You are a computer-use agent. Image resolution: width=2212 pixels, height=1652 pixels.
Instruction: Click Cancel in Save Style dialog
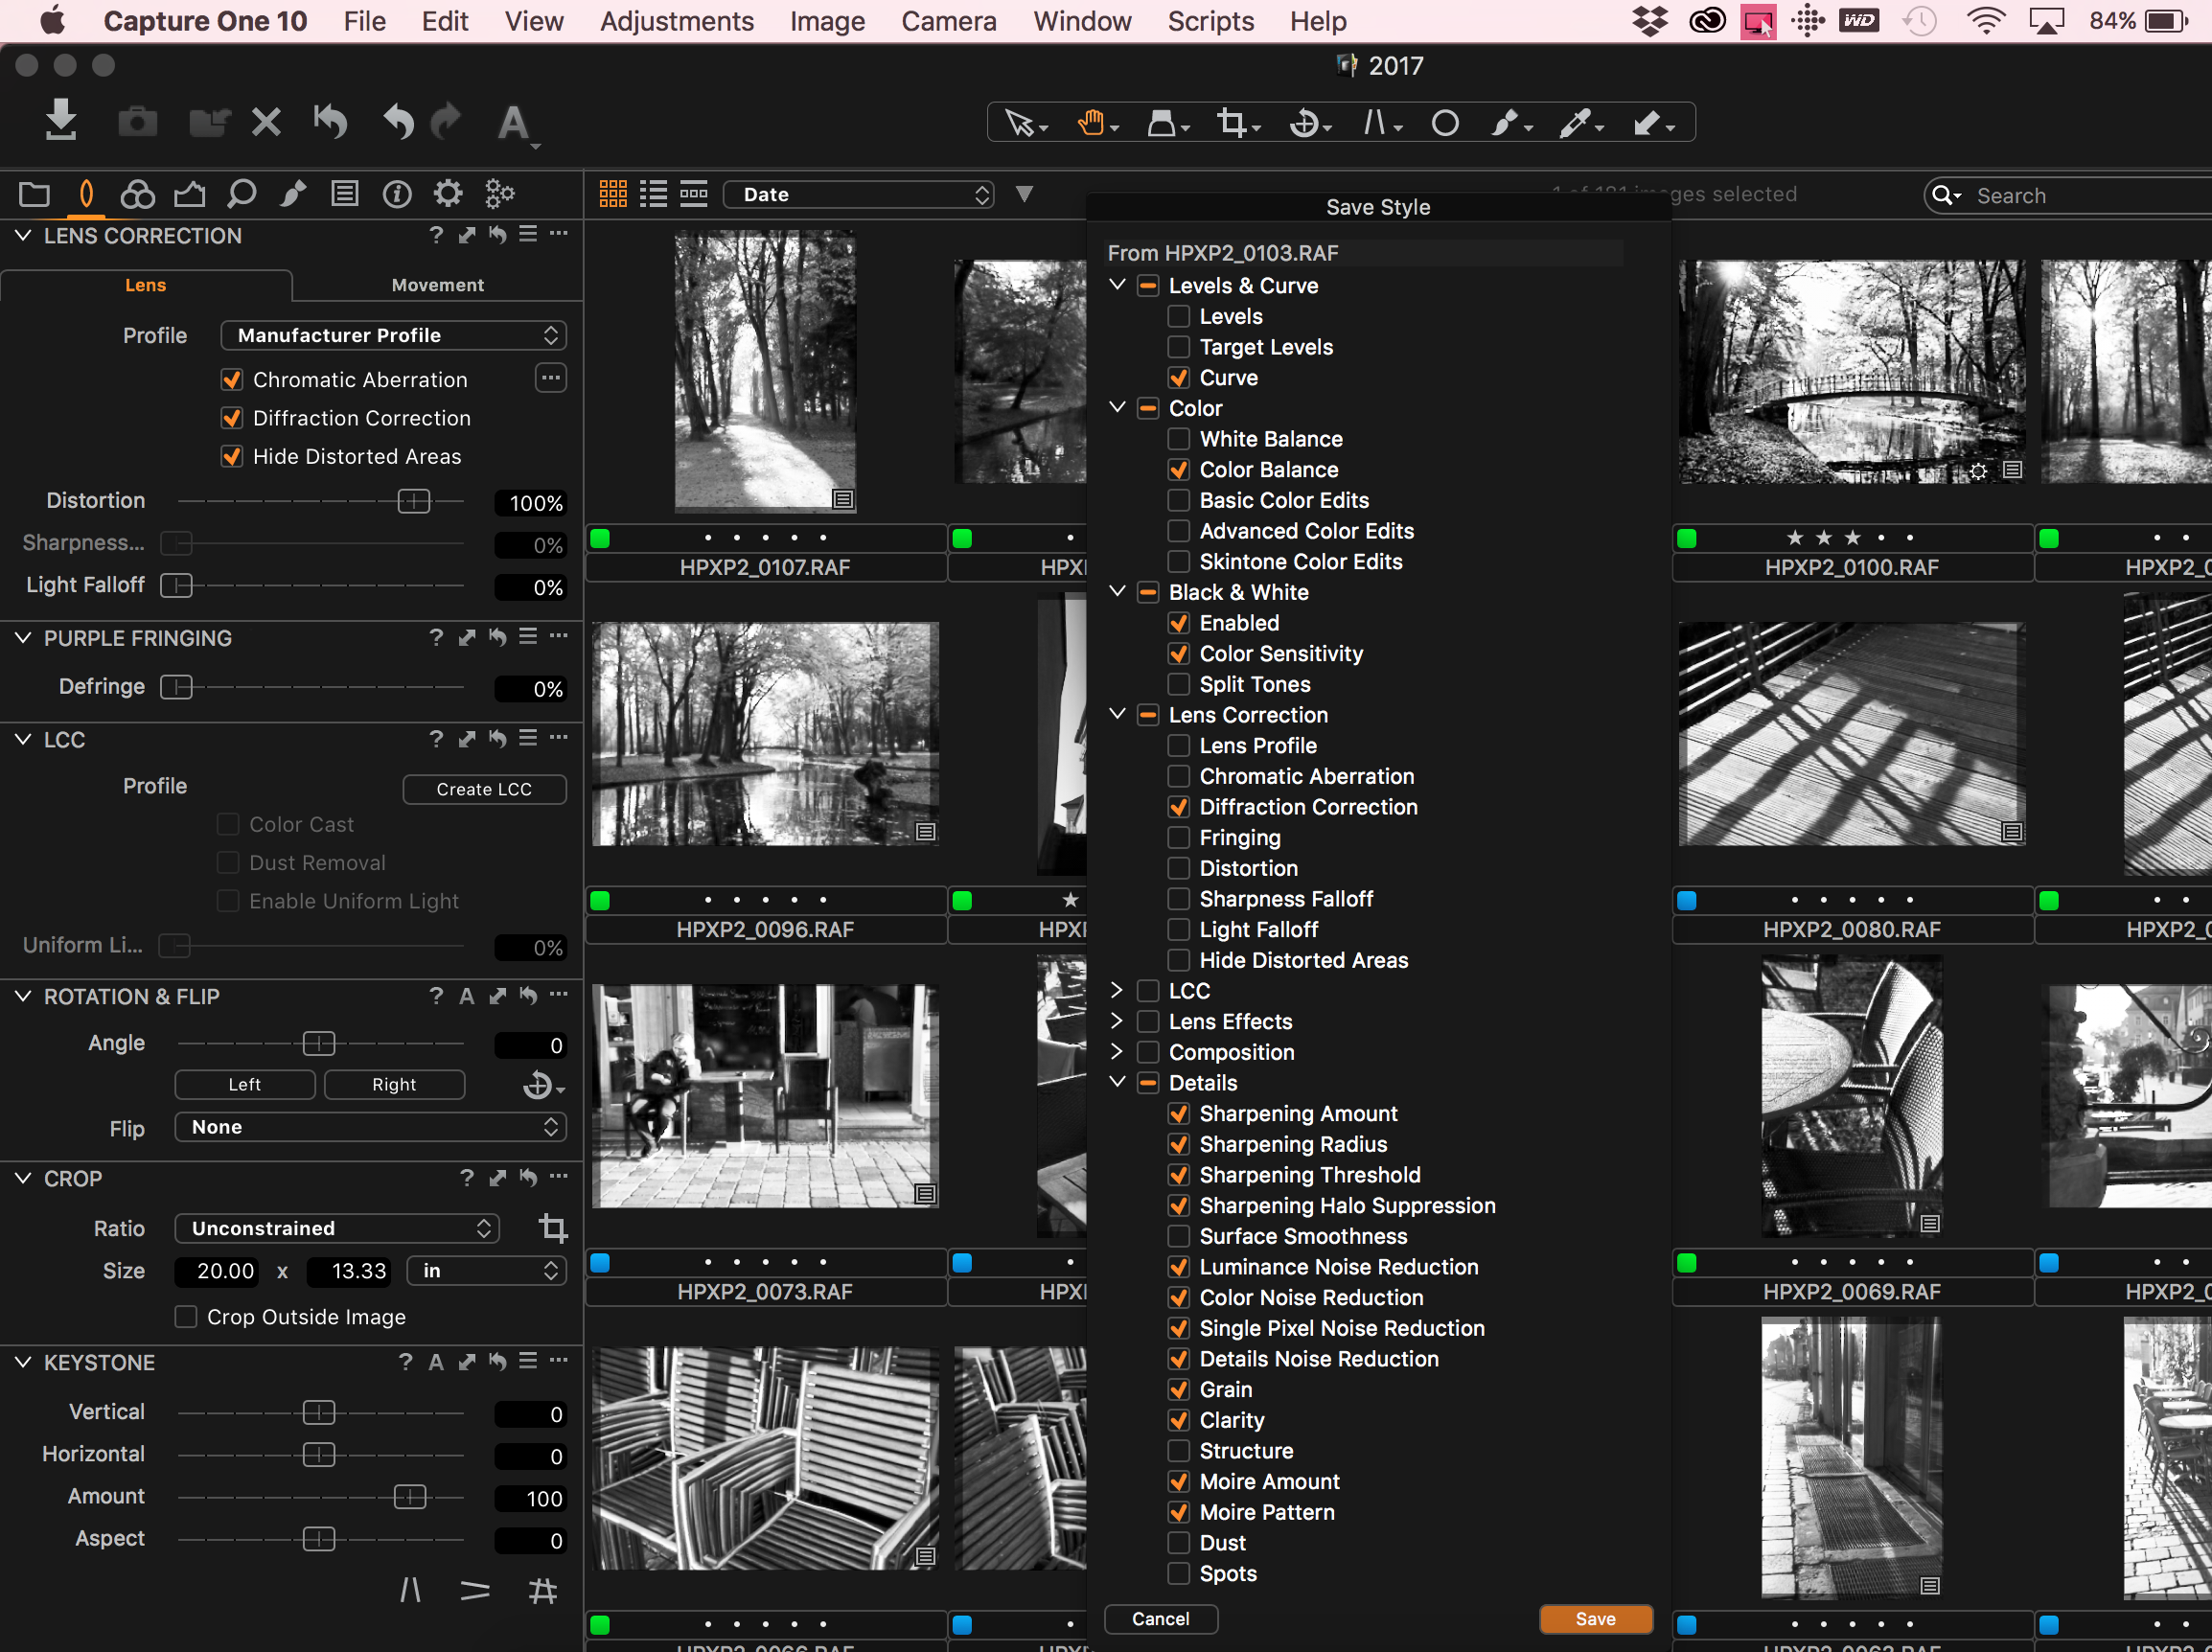pyautogui.click(x=1160, y=1619)
